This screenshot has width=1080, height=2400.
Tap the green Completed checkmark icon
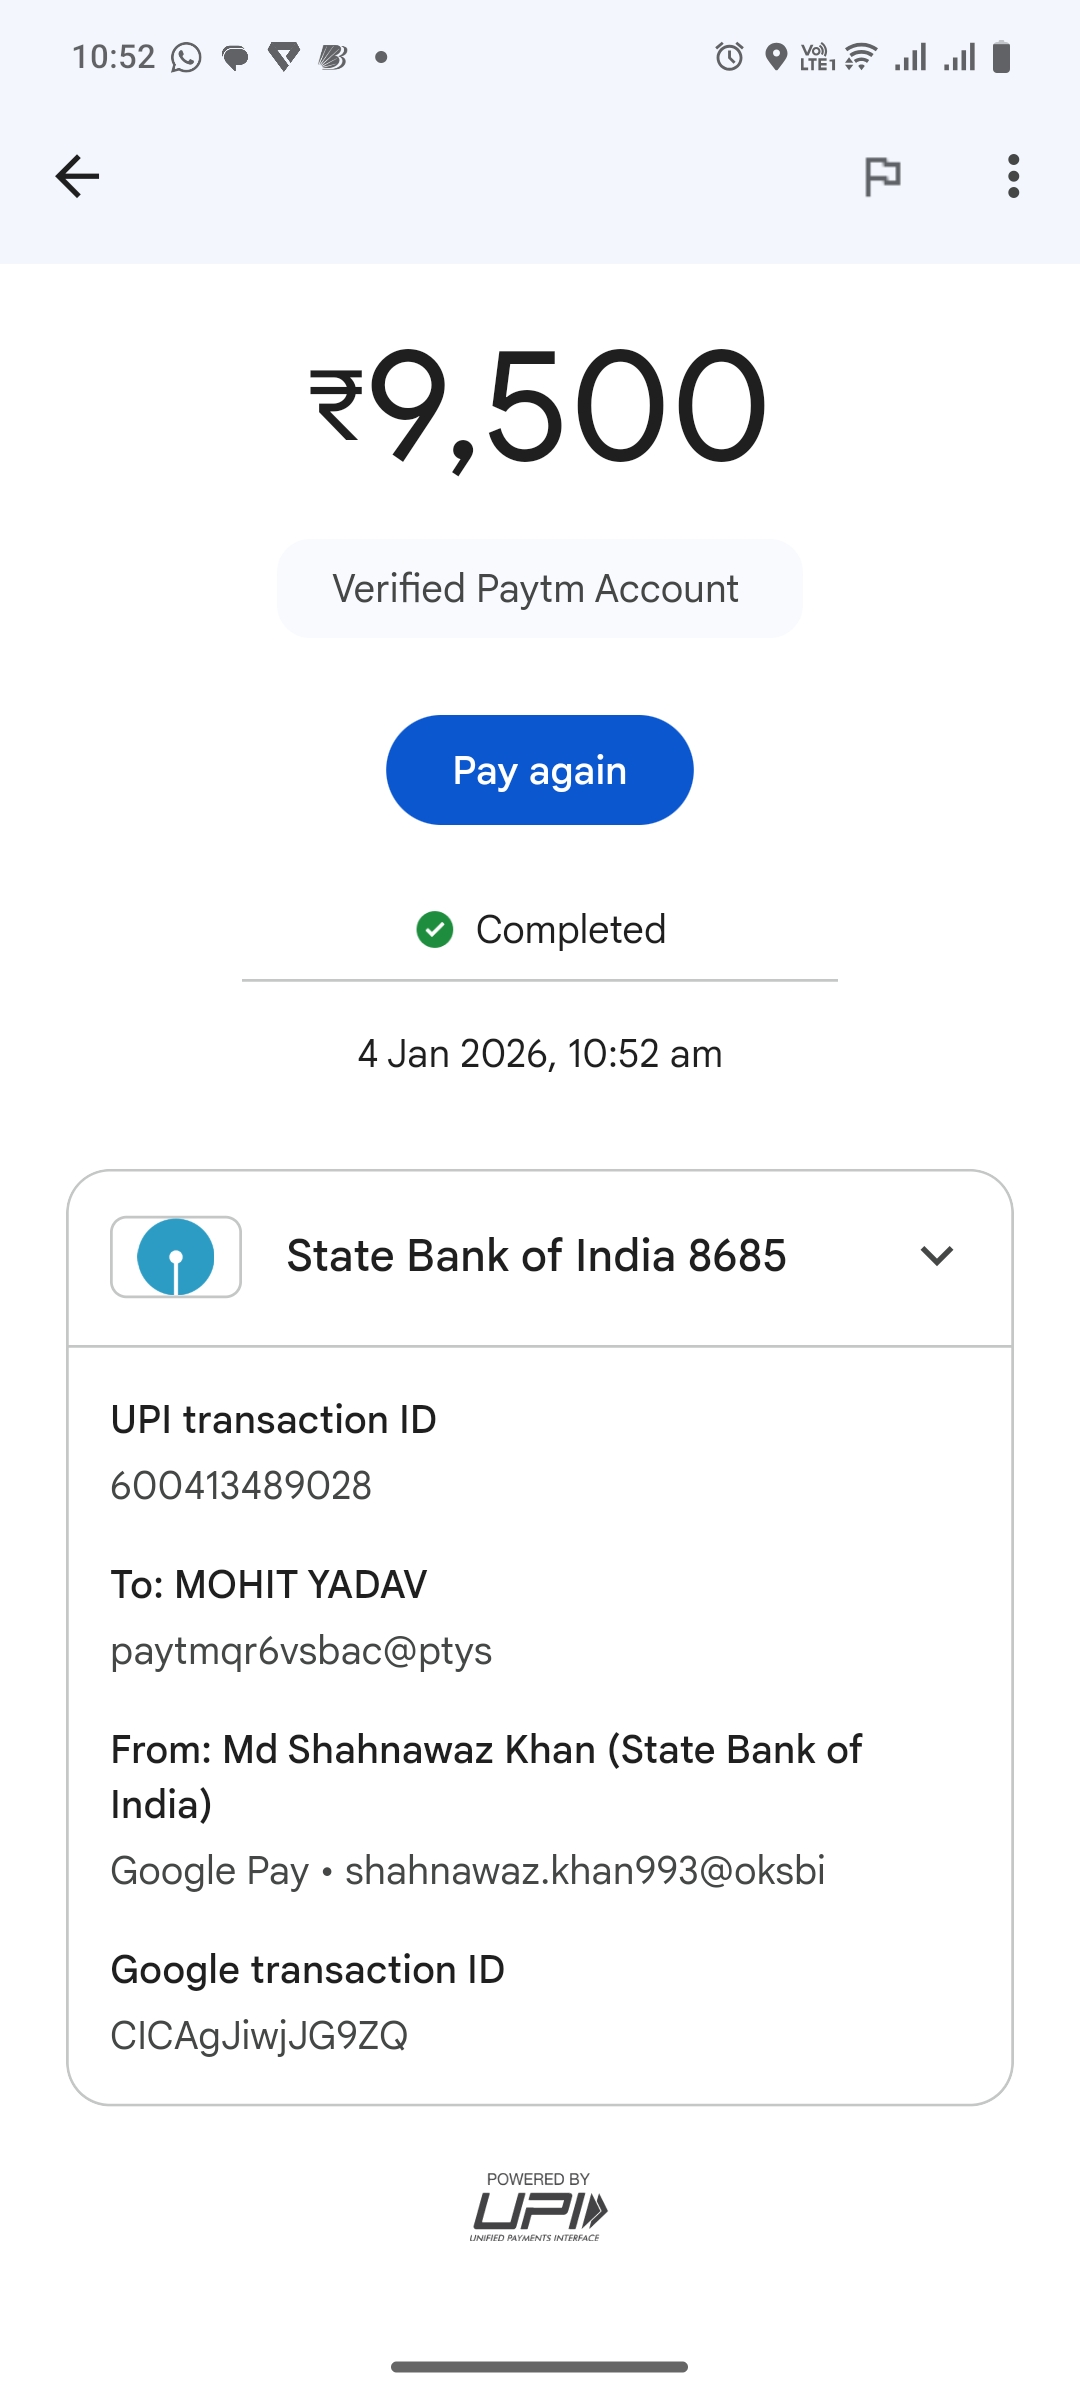pyautogui.click(x=435, y=930)
